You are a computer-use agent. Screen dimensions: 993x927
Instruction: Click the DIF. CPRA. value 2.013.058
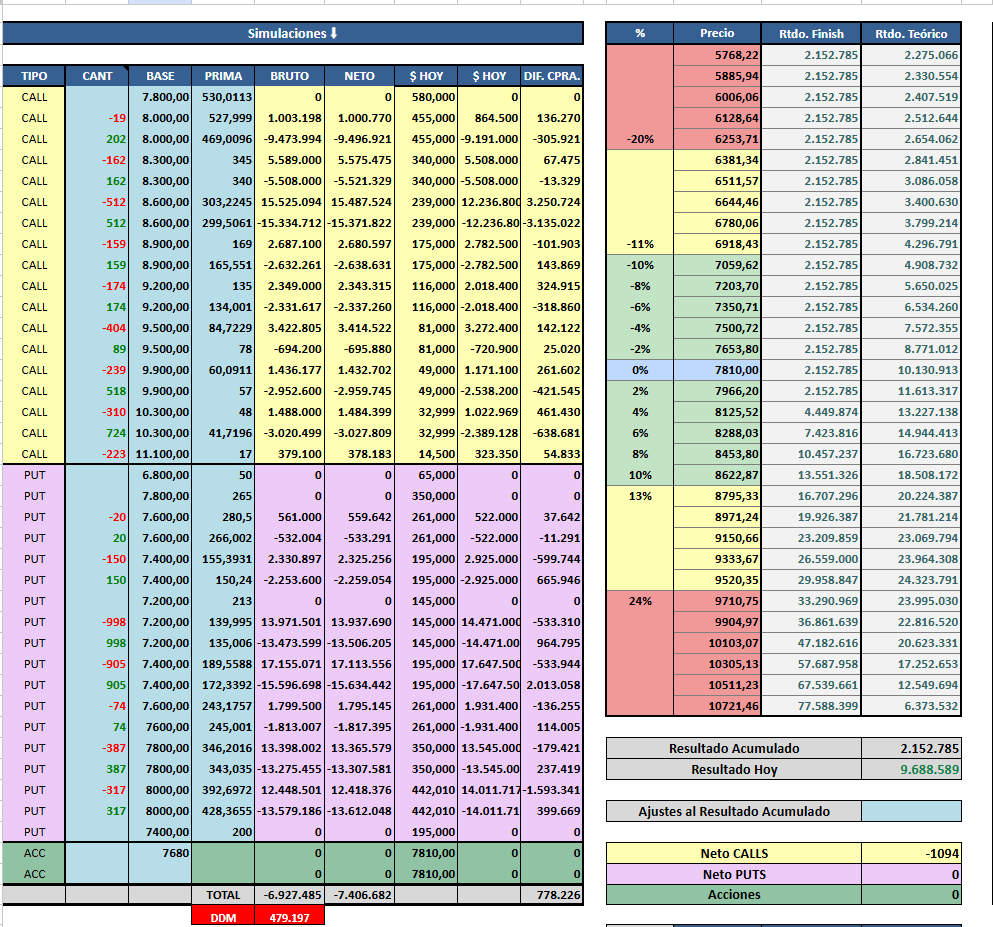coord(552,685)
